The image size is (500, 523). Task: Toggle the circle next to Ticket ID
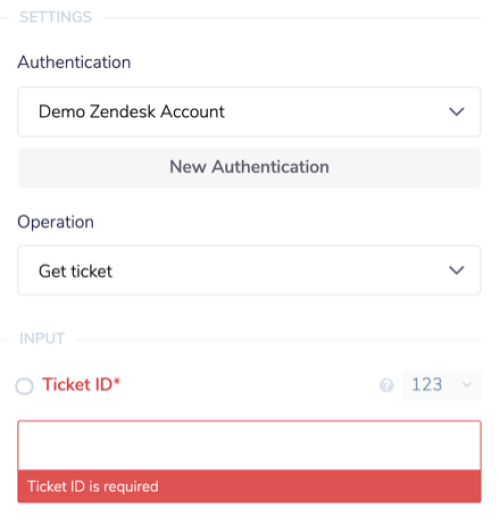(x=24, y=386)
